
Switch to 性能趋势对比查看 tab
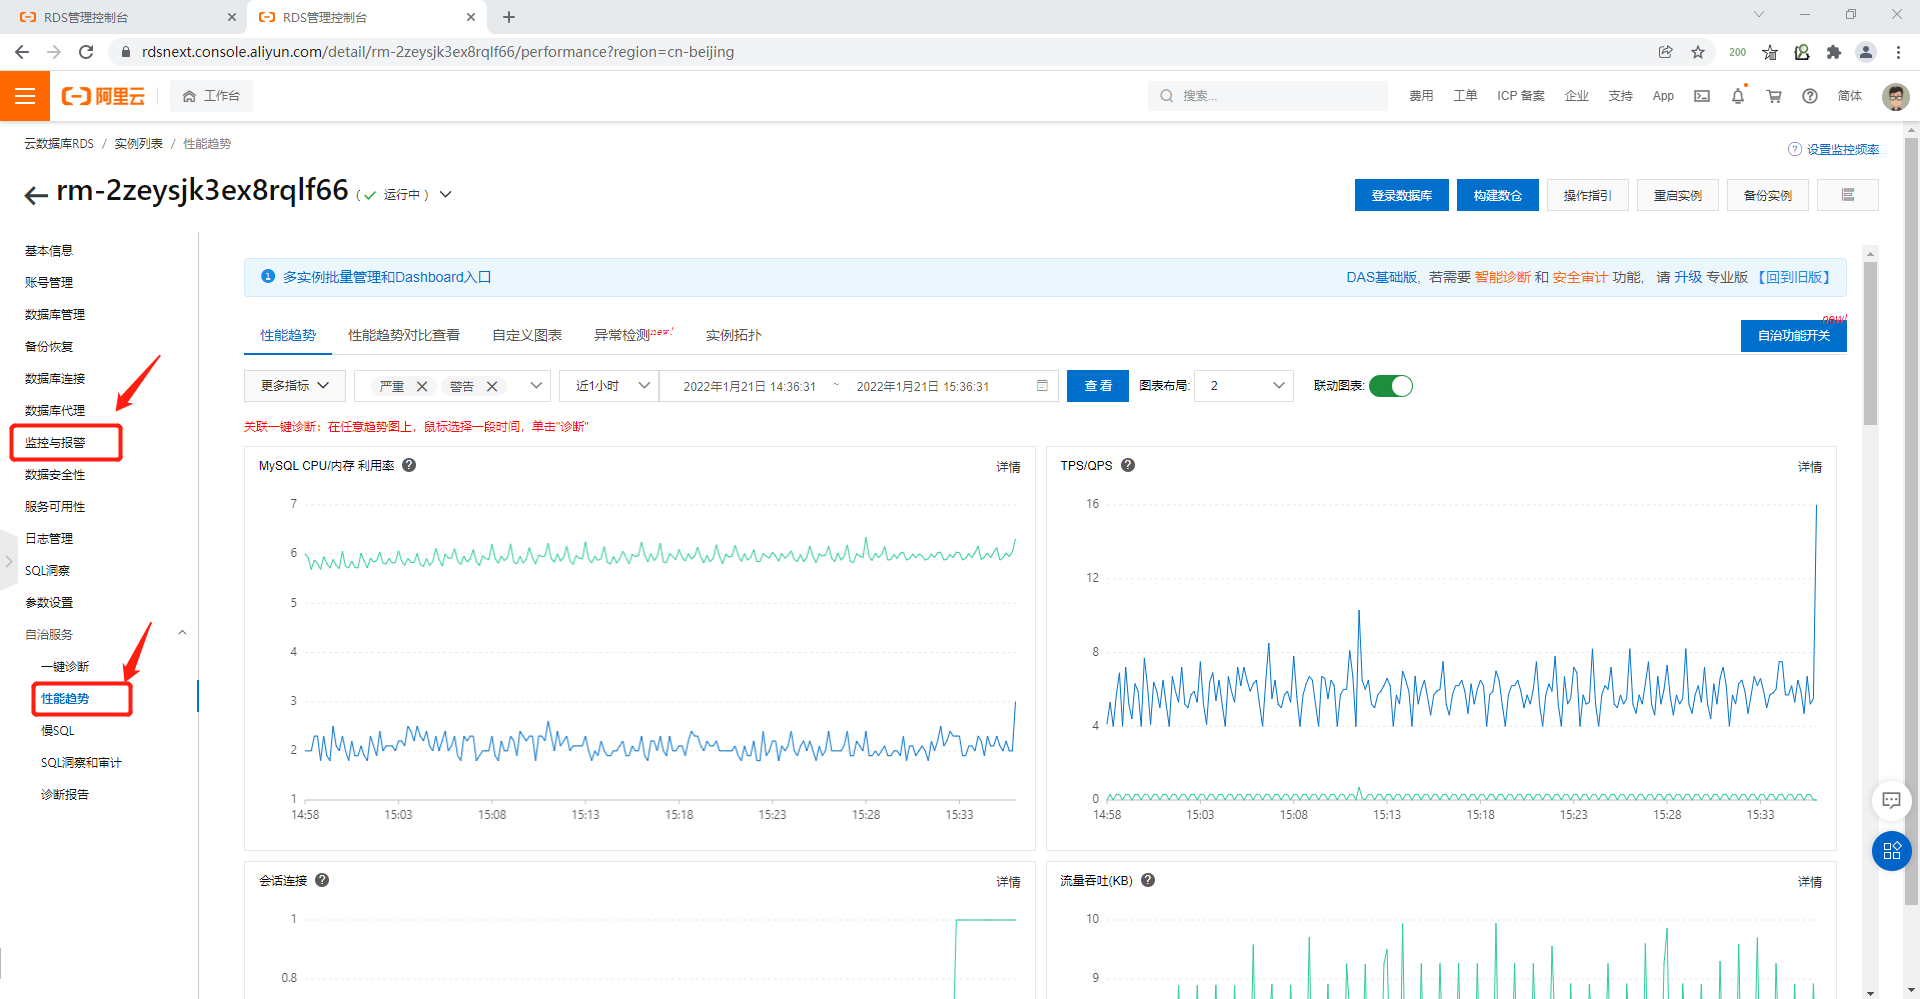click(x=404, y=335)
